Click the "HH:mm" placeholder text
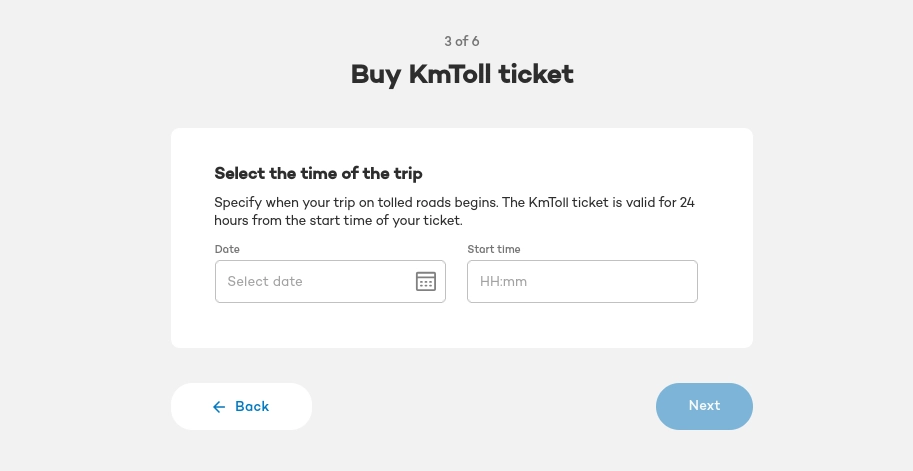Image resolution: width=913 pixels, height=471 pixels. click(503, 281)
